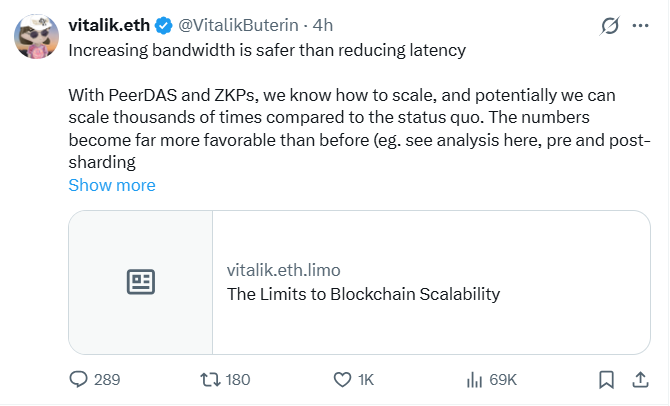Like the tweet with the heart icon

coord(342,379)
